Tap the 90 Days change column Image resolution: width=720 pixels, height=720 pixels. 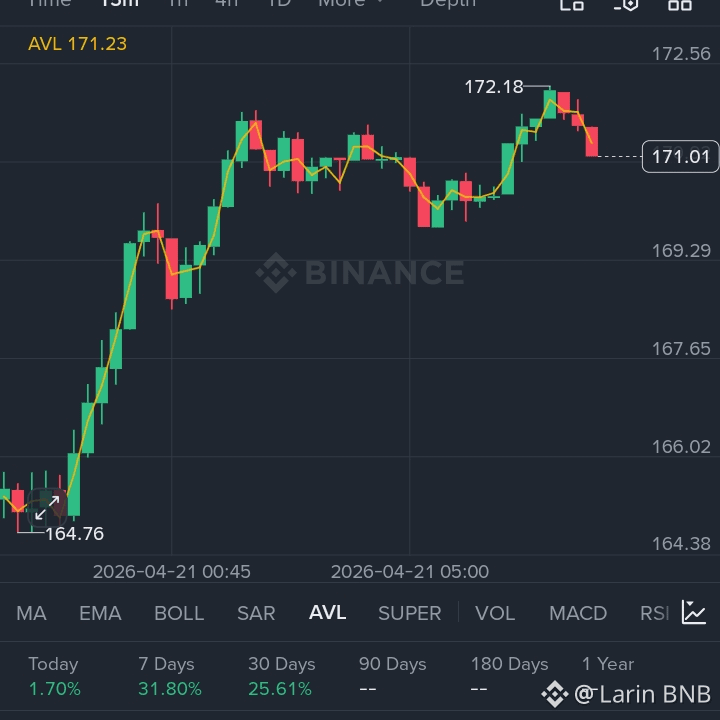coord(393,676)
